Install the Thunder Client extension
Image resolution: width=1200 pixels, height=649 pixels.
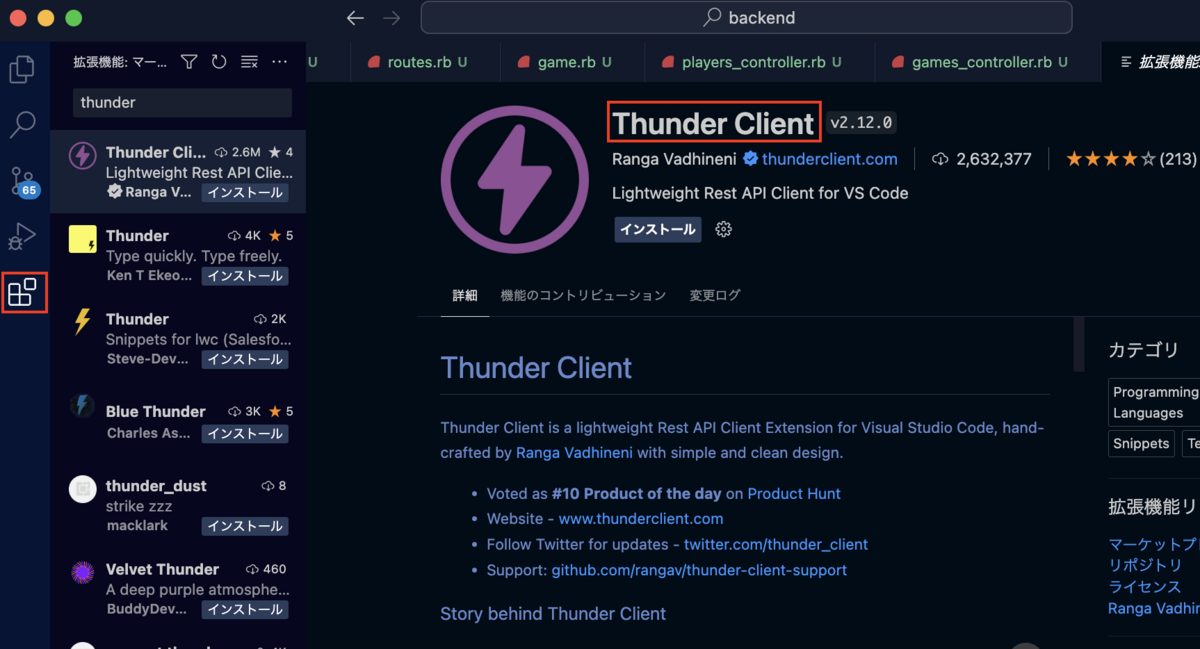657,229
